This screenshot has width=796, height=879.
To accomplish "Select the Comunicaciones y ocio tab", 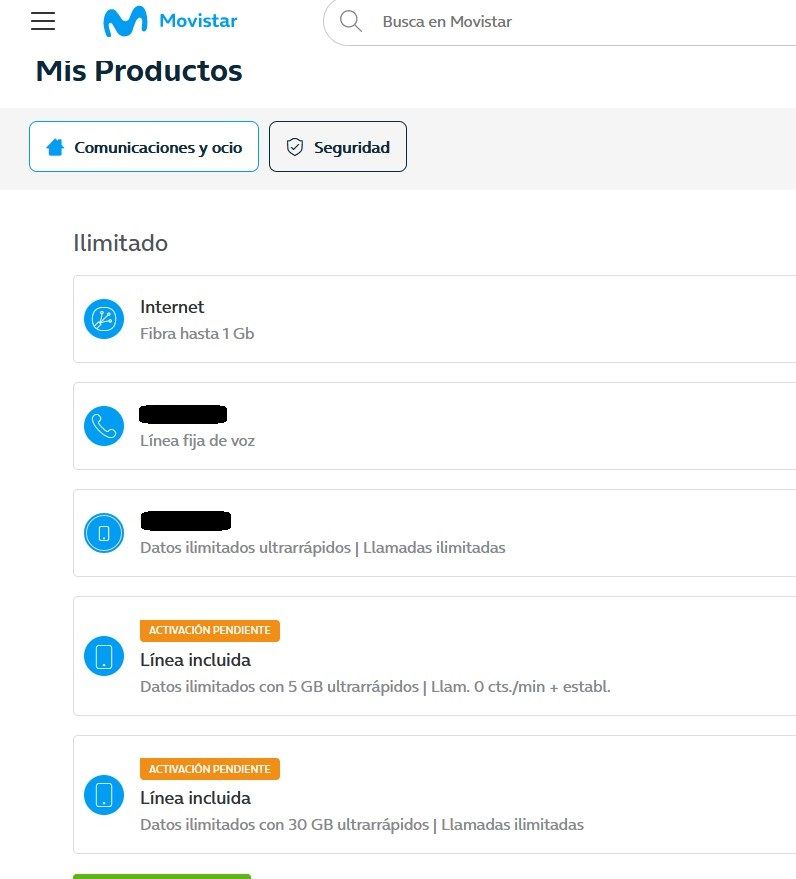I will (144, 147).
